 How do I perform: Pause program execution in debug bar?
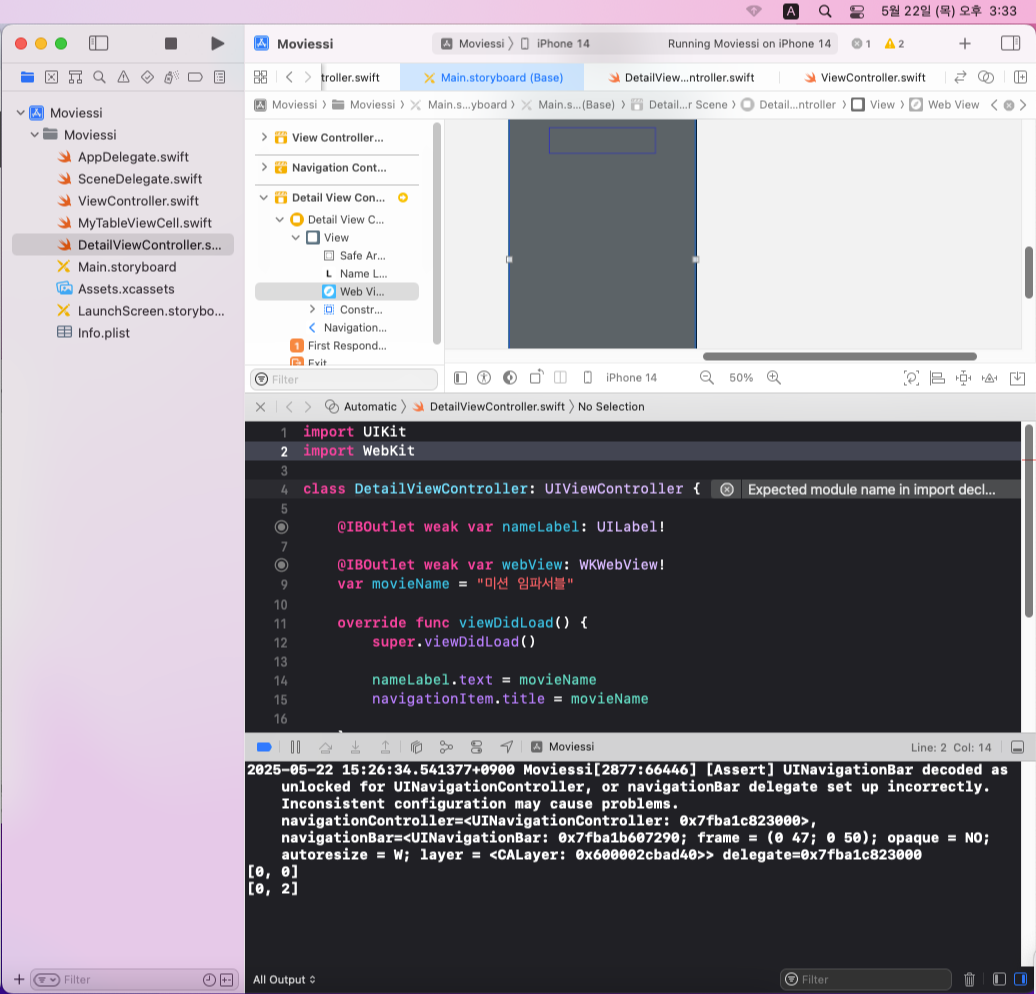point(295,747)
